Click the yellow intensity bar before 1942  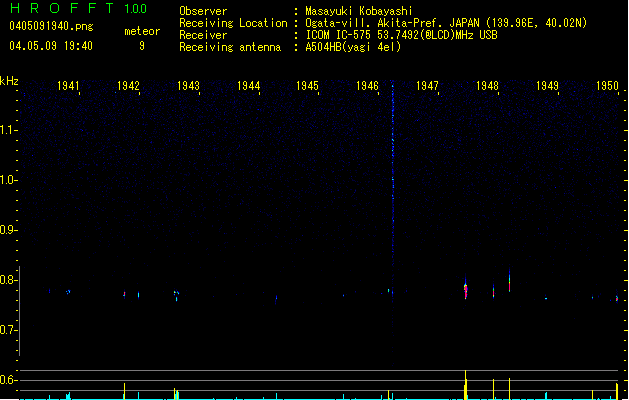tap(124, 391)
